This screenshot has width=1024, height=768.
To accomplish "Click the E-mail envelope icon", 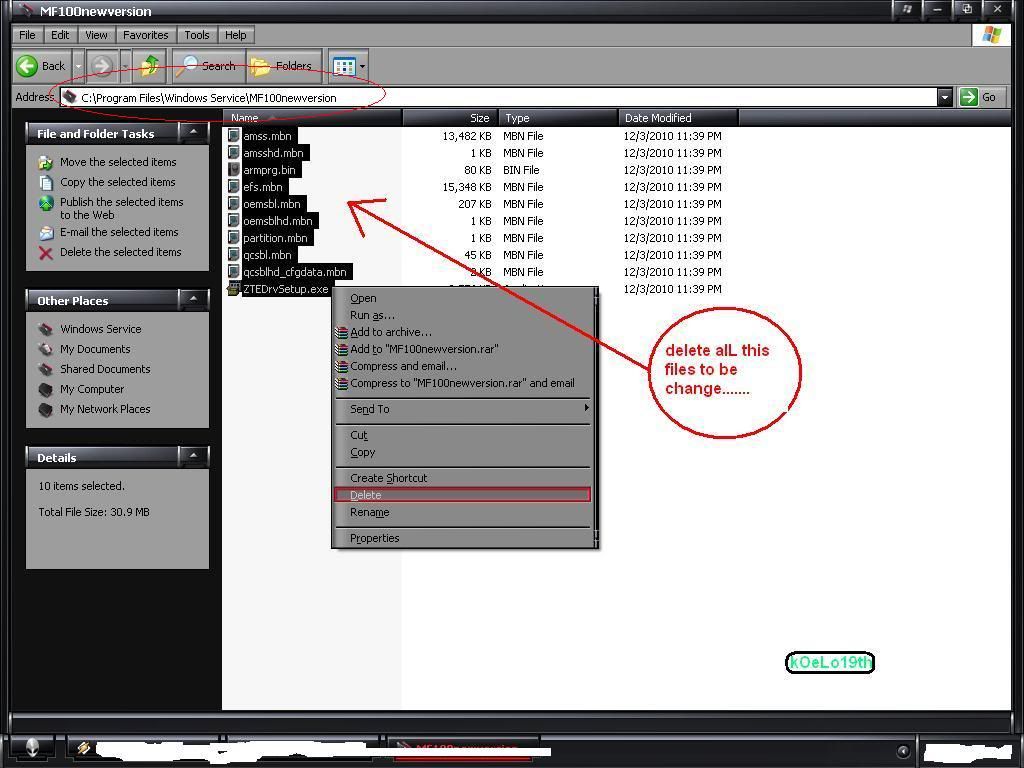I will [46, 232].
